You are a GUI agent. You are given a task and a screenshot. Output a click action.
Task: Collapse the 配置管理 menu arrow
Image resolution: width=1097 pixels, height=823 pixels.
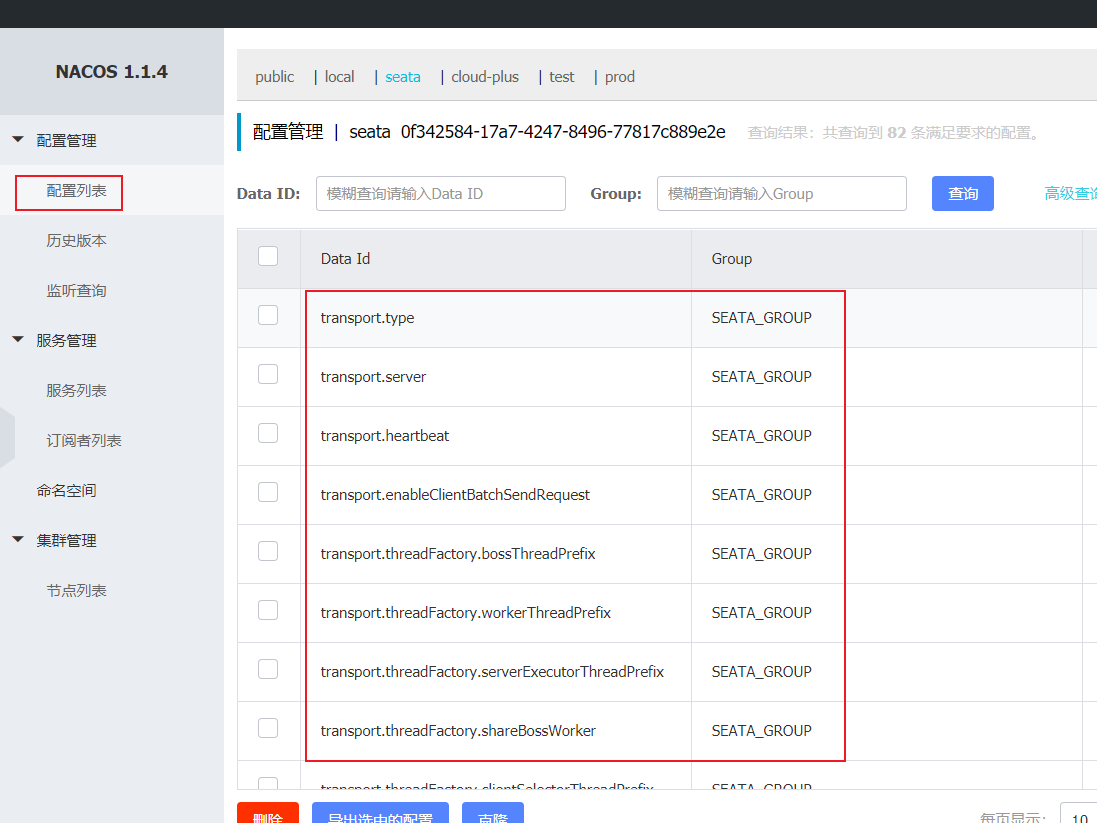pos(18,139)
